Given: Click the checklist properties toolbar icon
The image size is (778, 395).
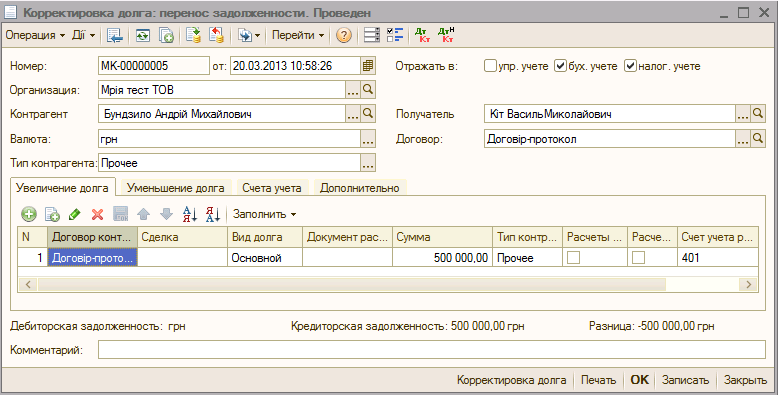Looking at the screenshot, I should [395, 35].
